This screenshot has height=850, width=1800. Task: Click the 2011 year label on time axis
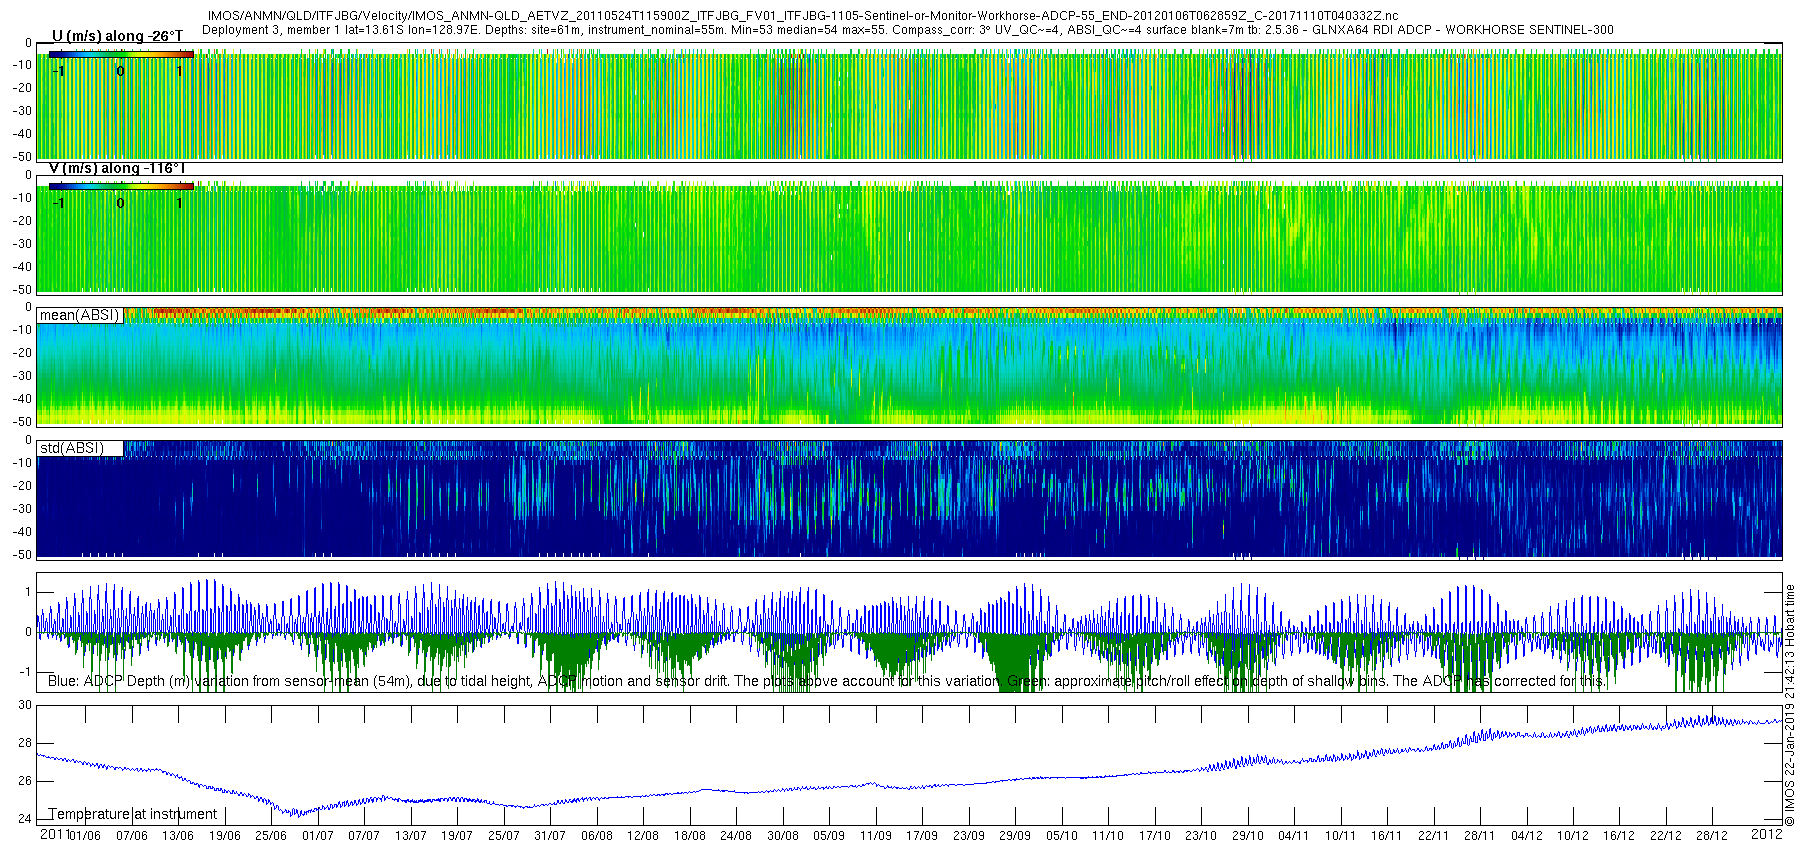tap(54, 834)
